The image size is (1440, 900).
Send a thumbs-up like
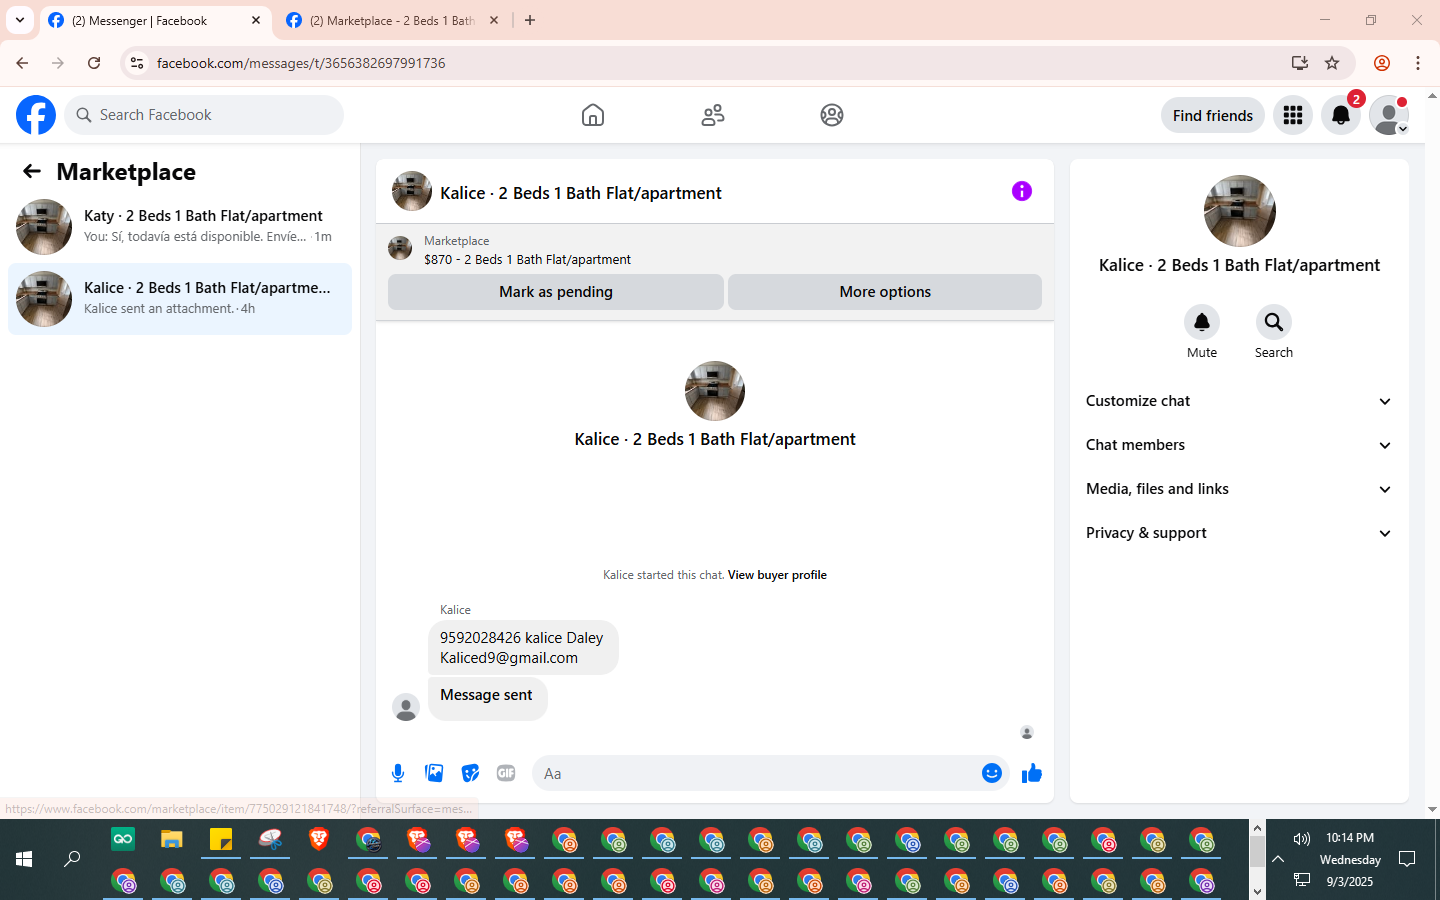pyautogui.click(x=1032, y=773)
